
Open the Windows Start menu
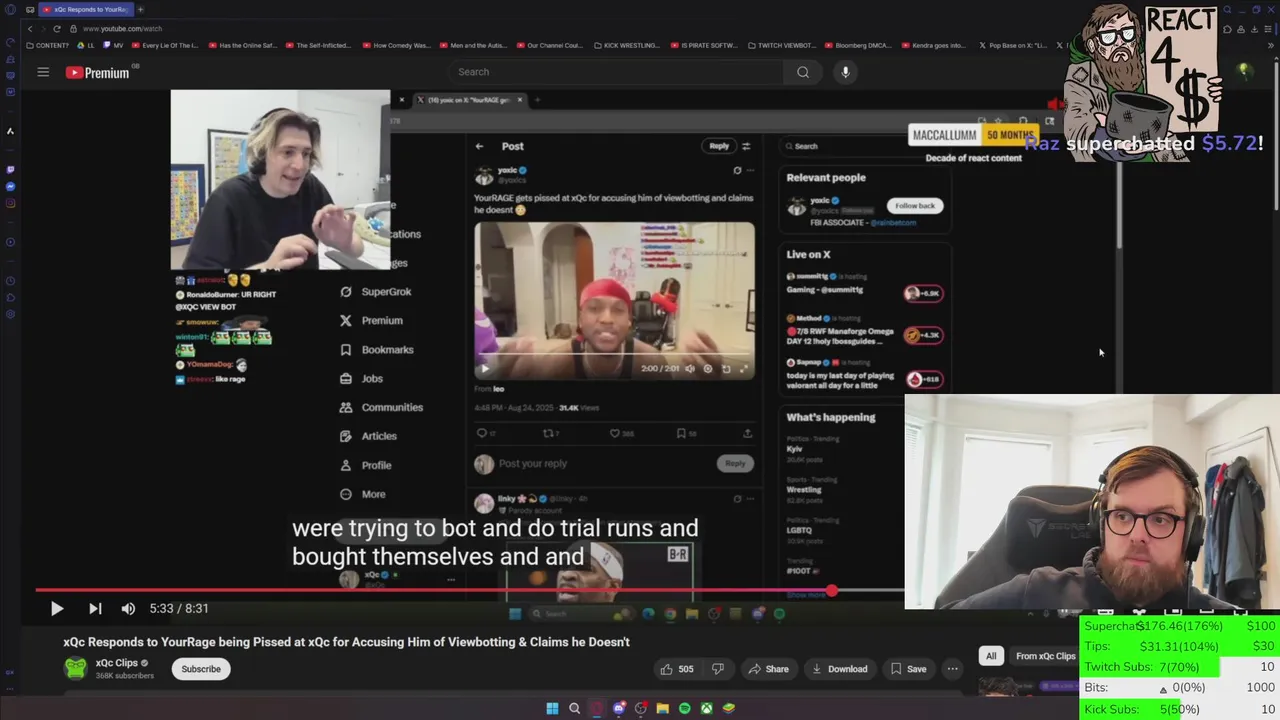(552, 708)
